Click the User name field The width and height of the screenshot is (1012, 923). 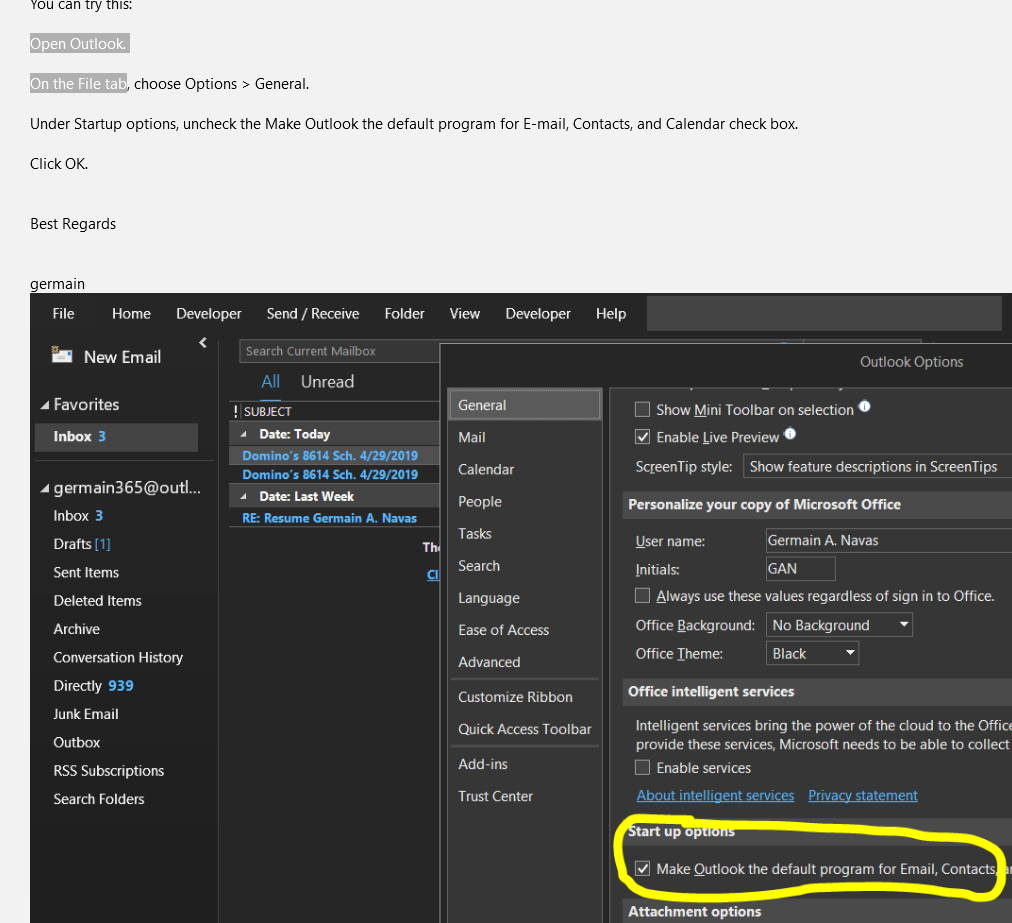pyautogui.click(x=889, y=540)
